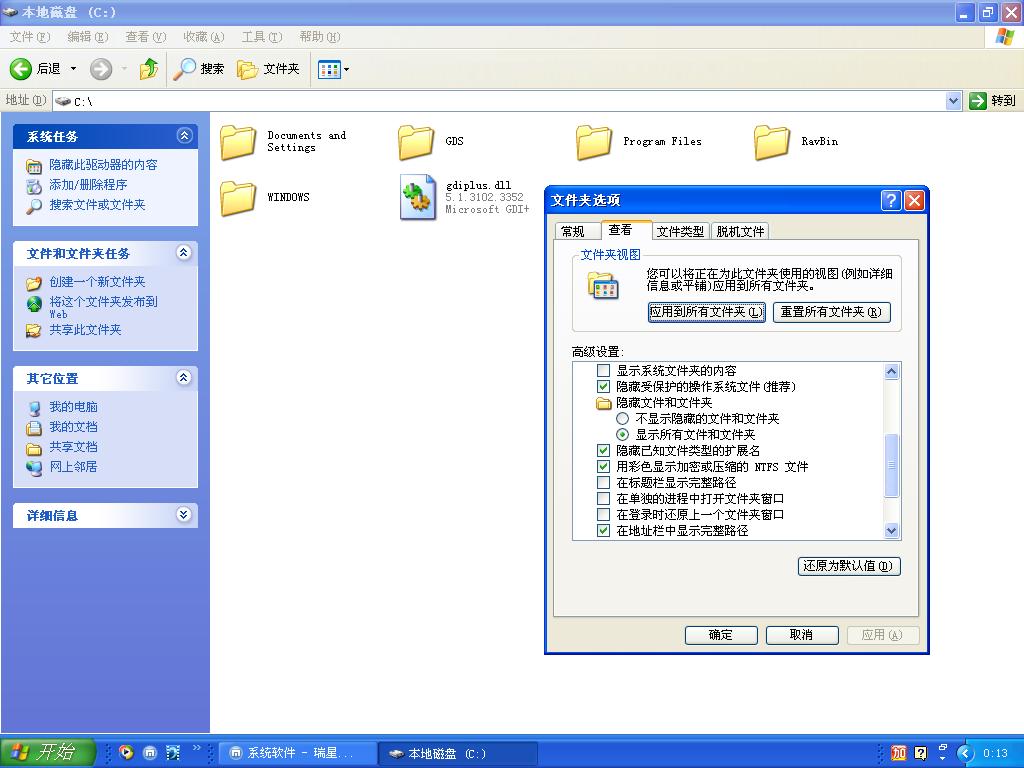Open the 编辑 menu
The width and height of the screenshot is (1024, 768).
[x=88, y=37]
